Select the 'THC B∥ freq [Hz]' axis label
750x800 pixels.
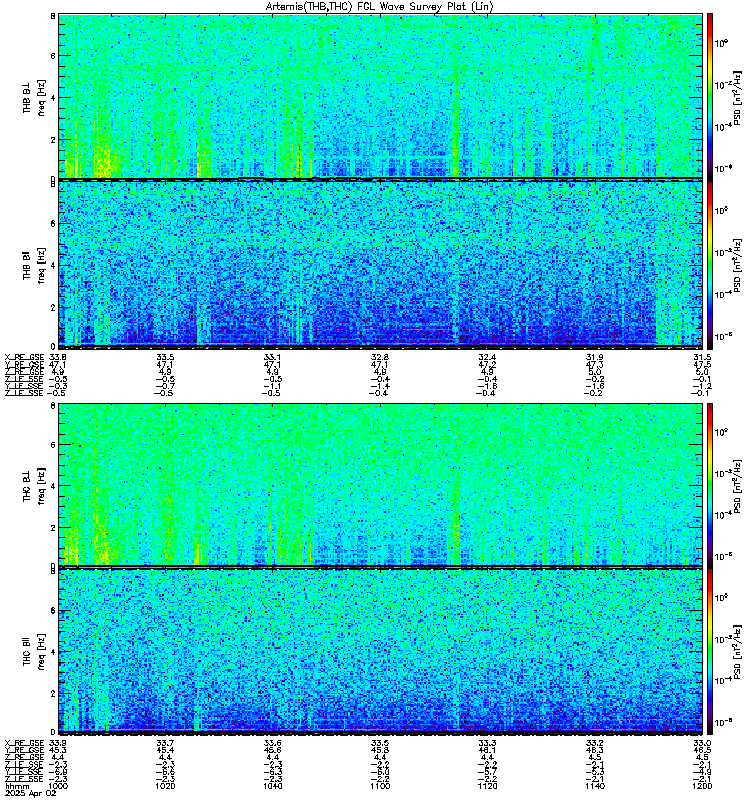34,652
